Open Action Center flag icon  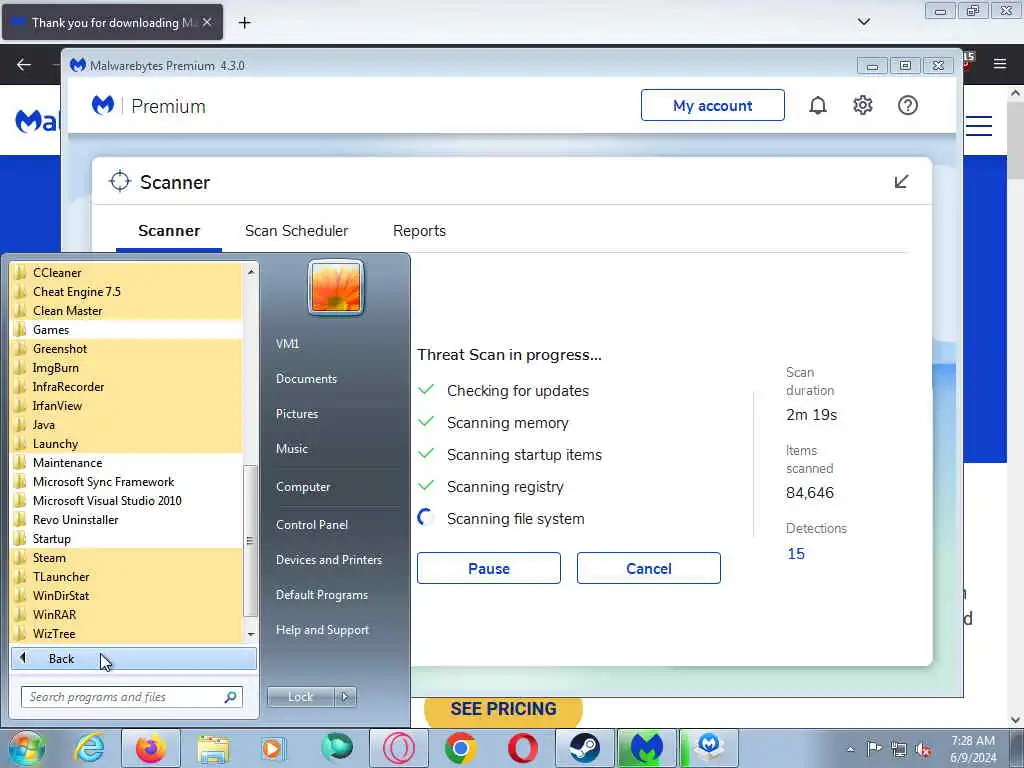(x=874, y=748)
